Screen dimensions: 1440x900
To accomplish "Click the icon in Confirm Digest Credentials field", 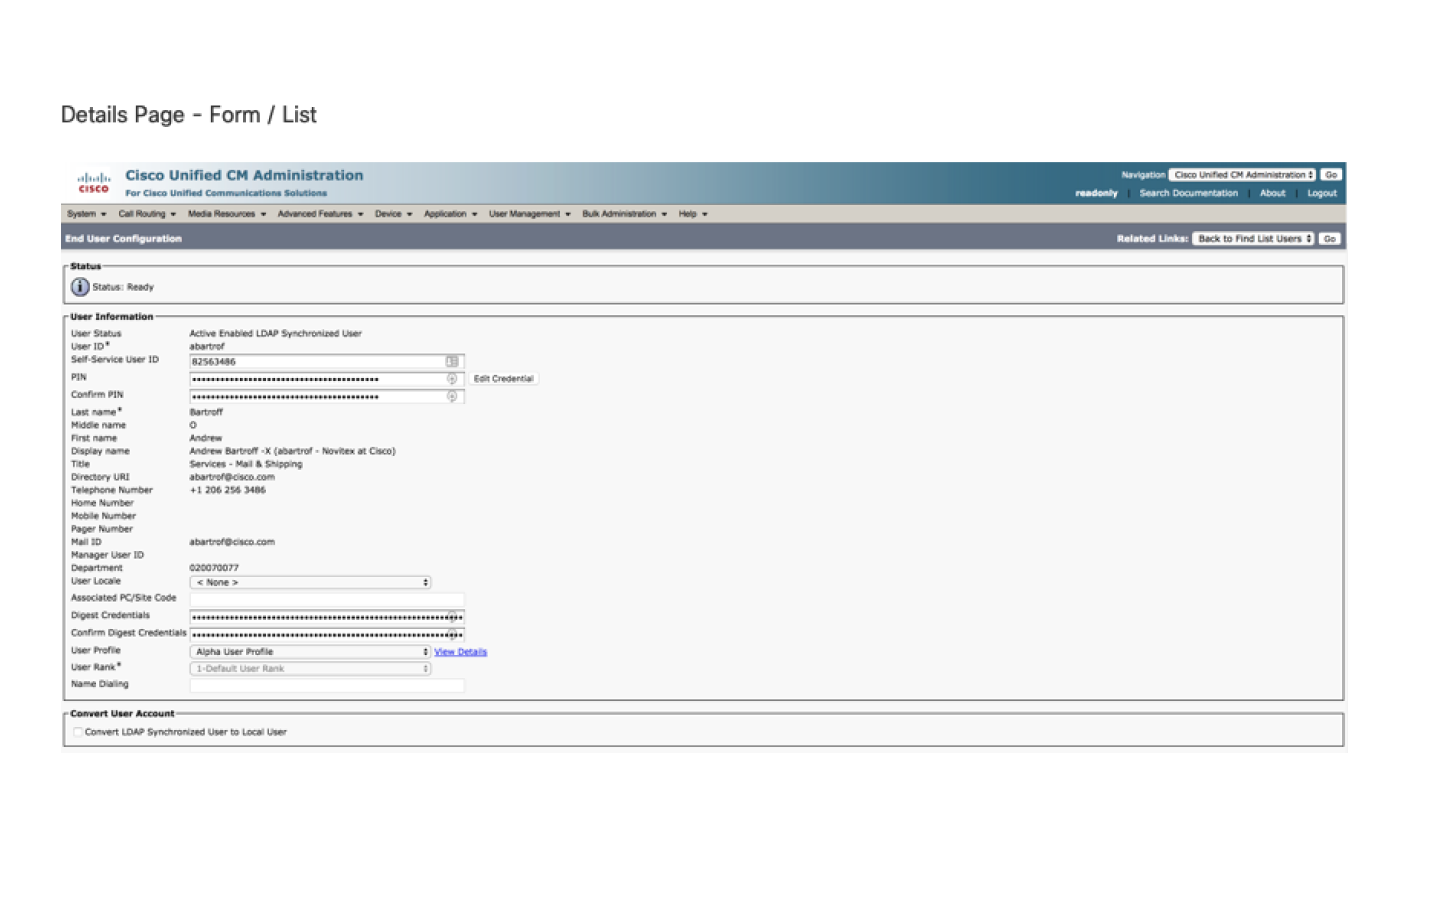I will pyautogui.click(x=453, y=635).
